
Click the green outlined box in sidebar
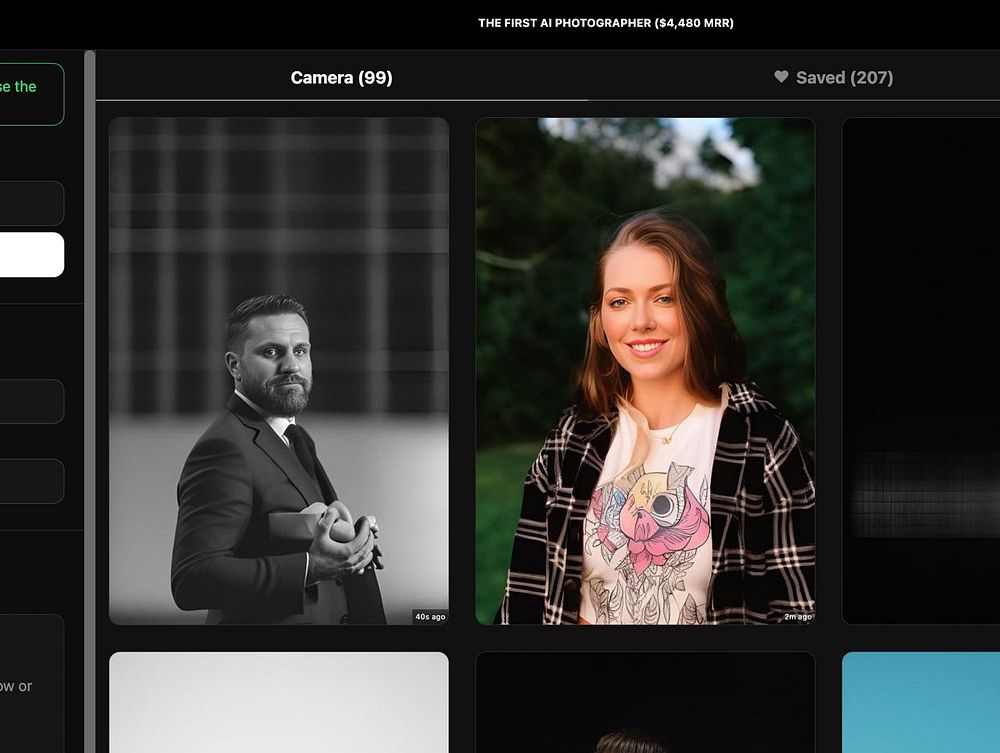tap(32, 94)
